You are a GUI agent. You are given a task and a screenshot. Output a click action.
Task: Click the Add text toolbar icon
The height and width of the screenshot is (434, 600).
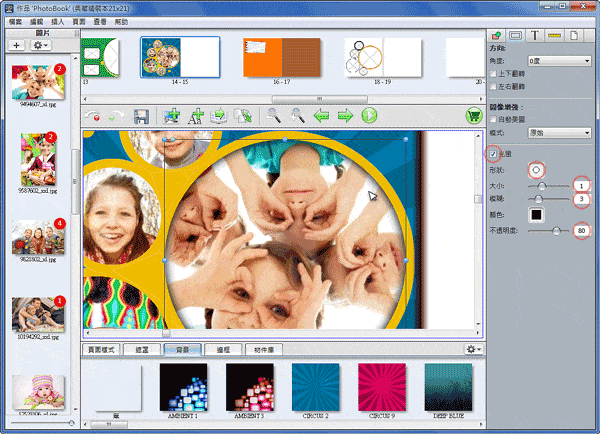click(x=196, y=116)
